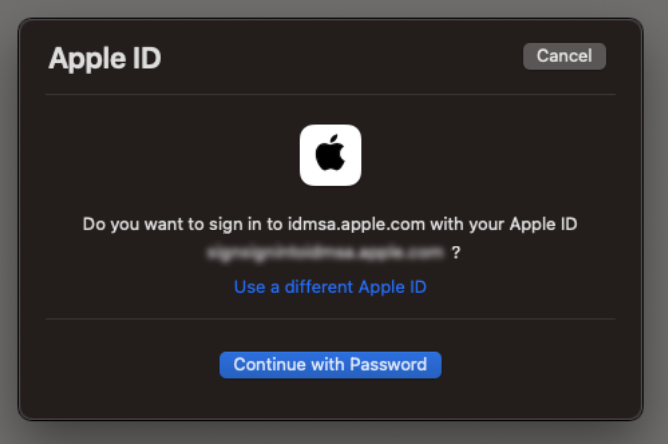Dismiss the sign-in dialog with Cancel
This screenshot has height=444, width=668.
[x=564, y=56]
